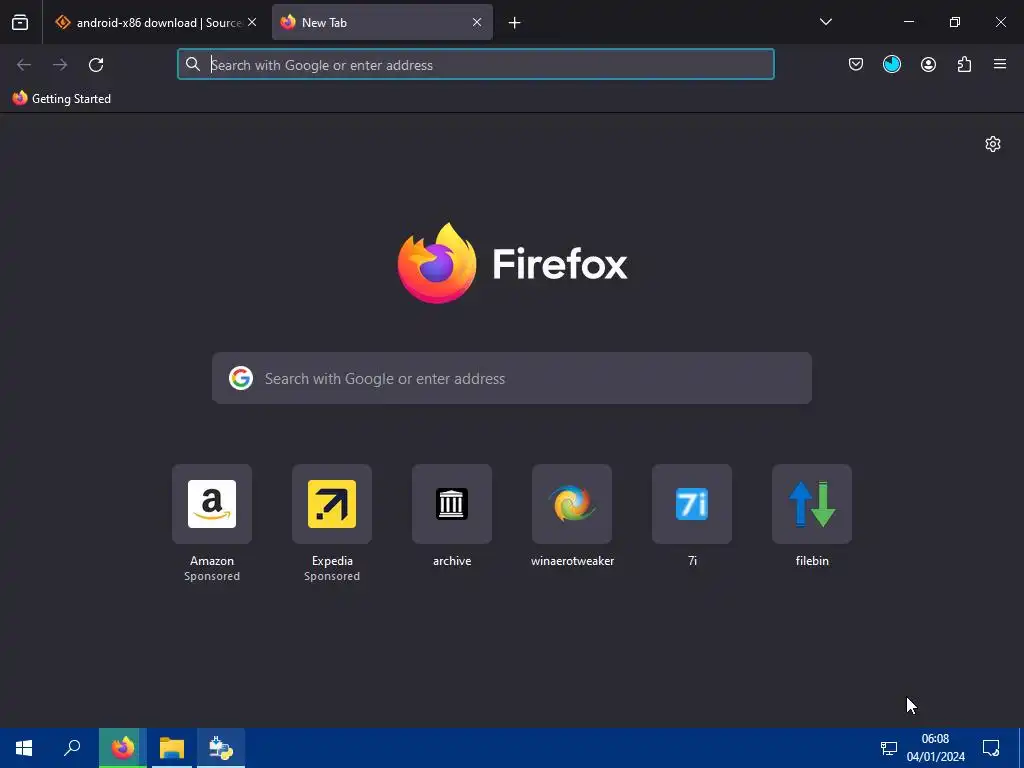Reload the current page
This screenshot has width=1024, height=768.
(x=96, y=65)
